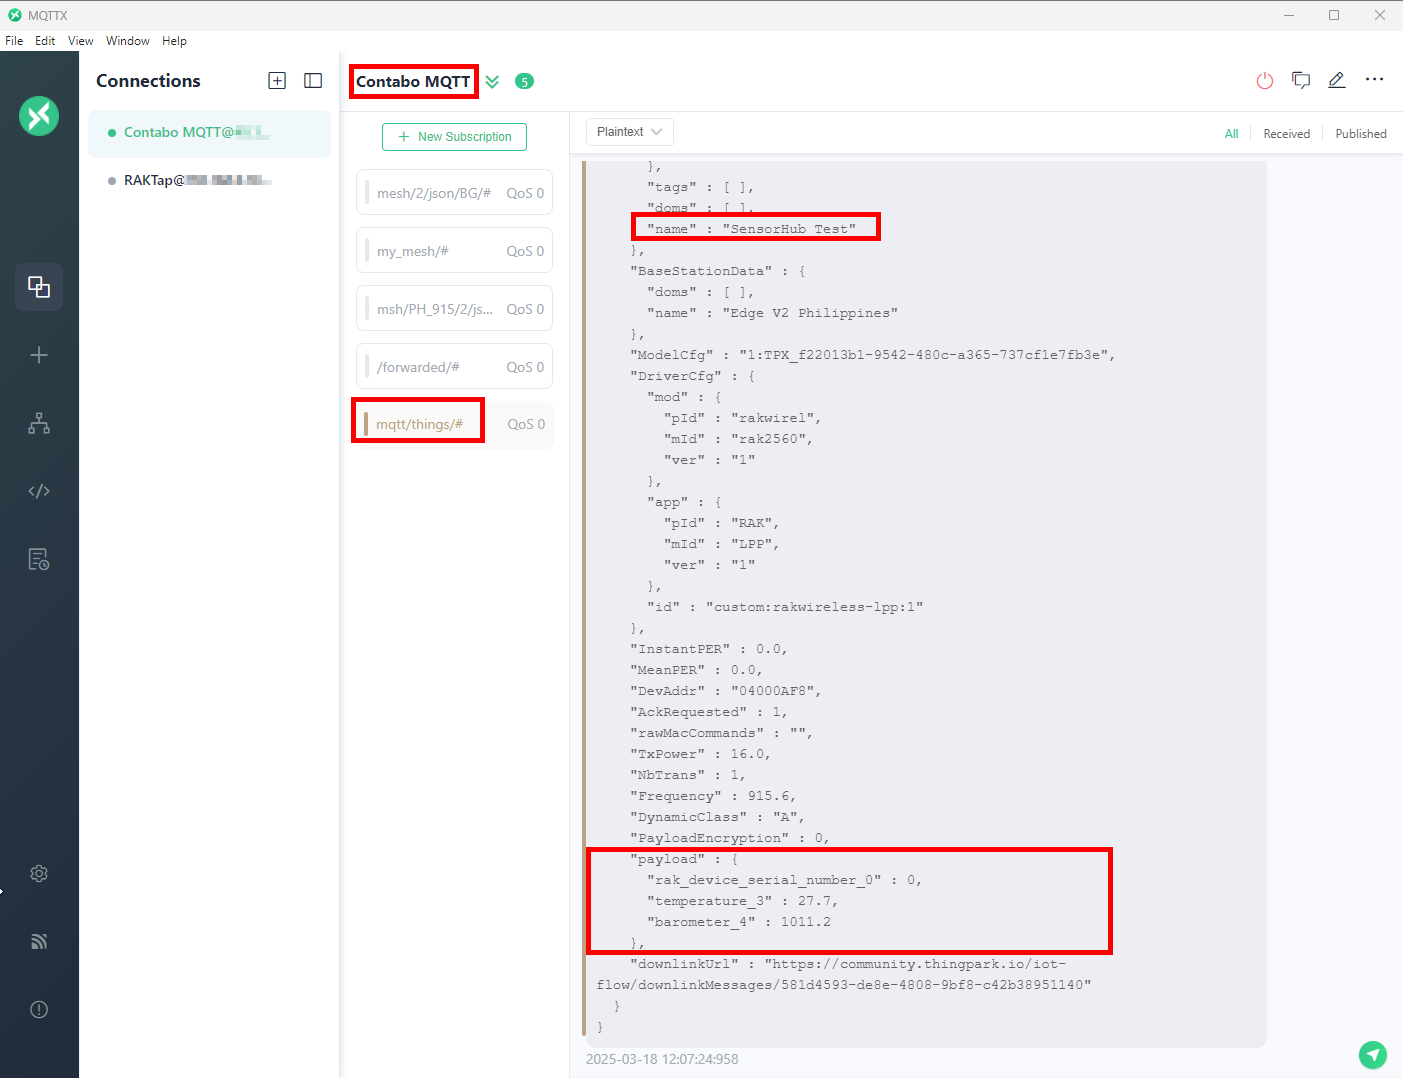1403x1078 pixels.
Task: Click the New Subscription button
Action: click(455, 137)
